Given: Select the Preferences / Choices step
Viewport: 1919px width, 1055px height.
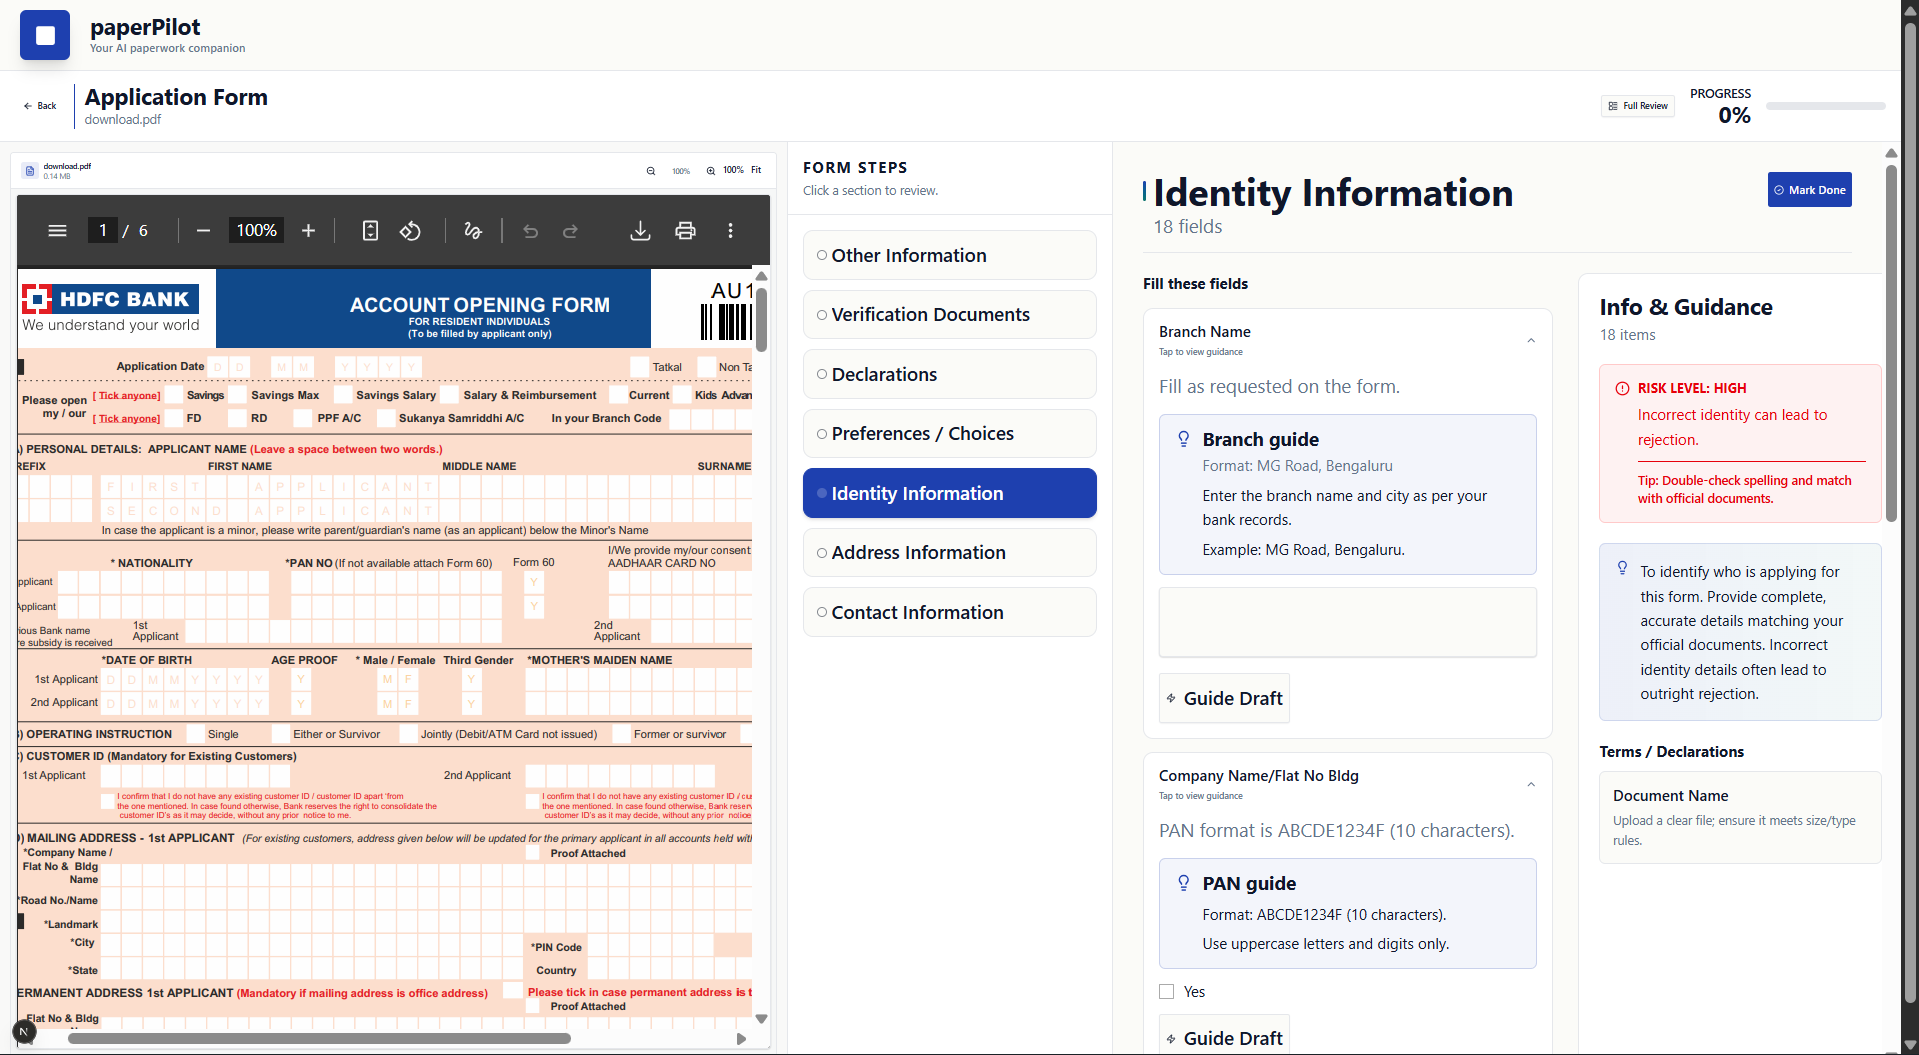Looking at the screenshot, I should click(x=949, y=433).
